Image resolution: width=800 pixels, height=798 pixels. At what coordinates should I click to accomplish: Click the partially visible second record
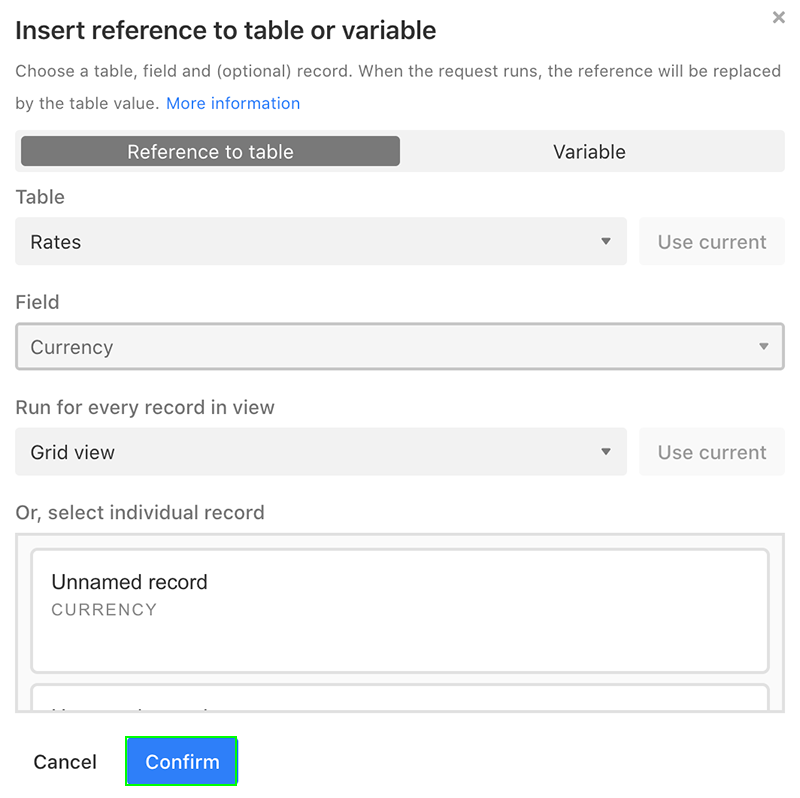[400, 695]
